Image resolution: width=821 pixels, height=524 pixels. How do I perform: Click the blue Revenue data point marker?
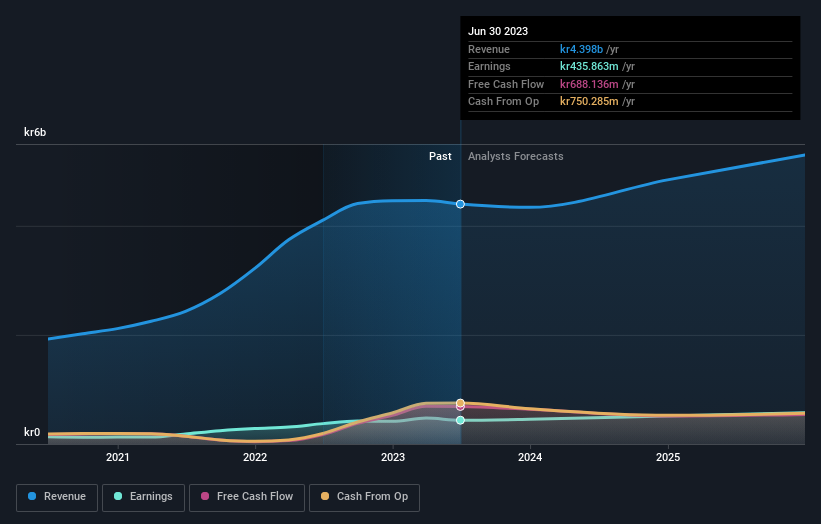(x=460, y=204)
